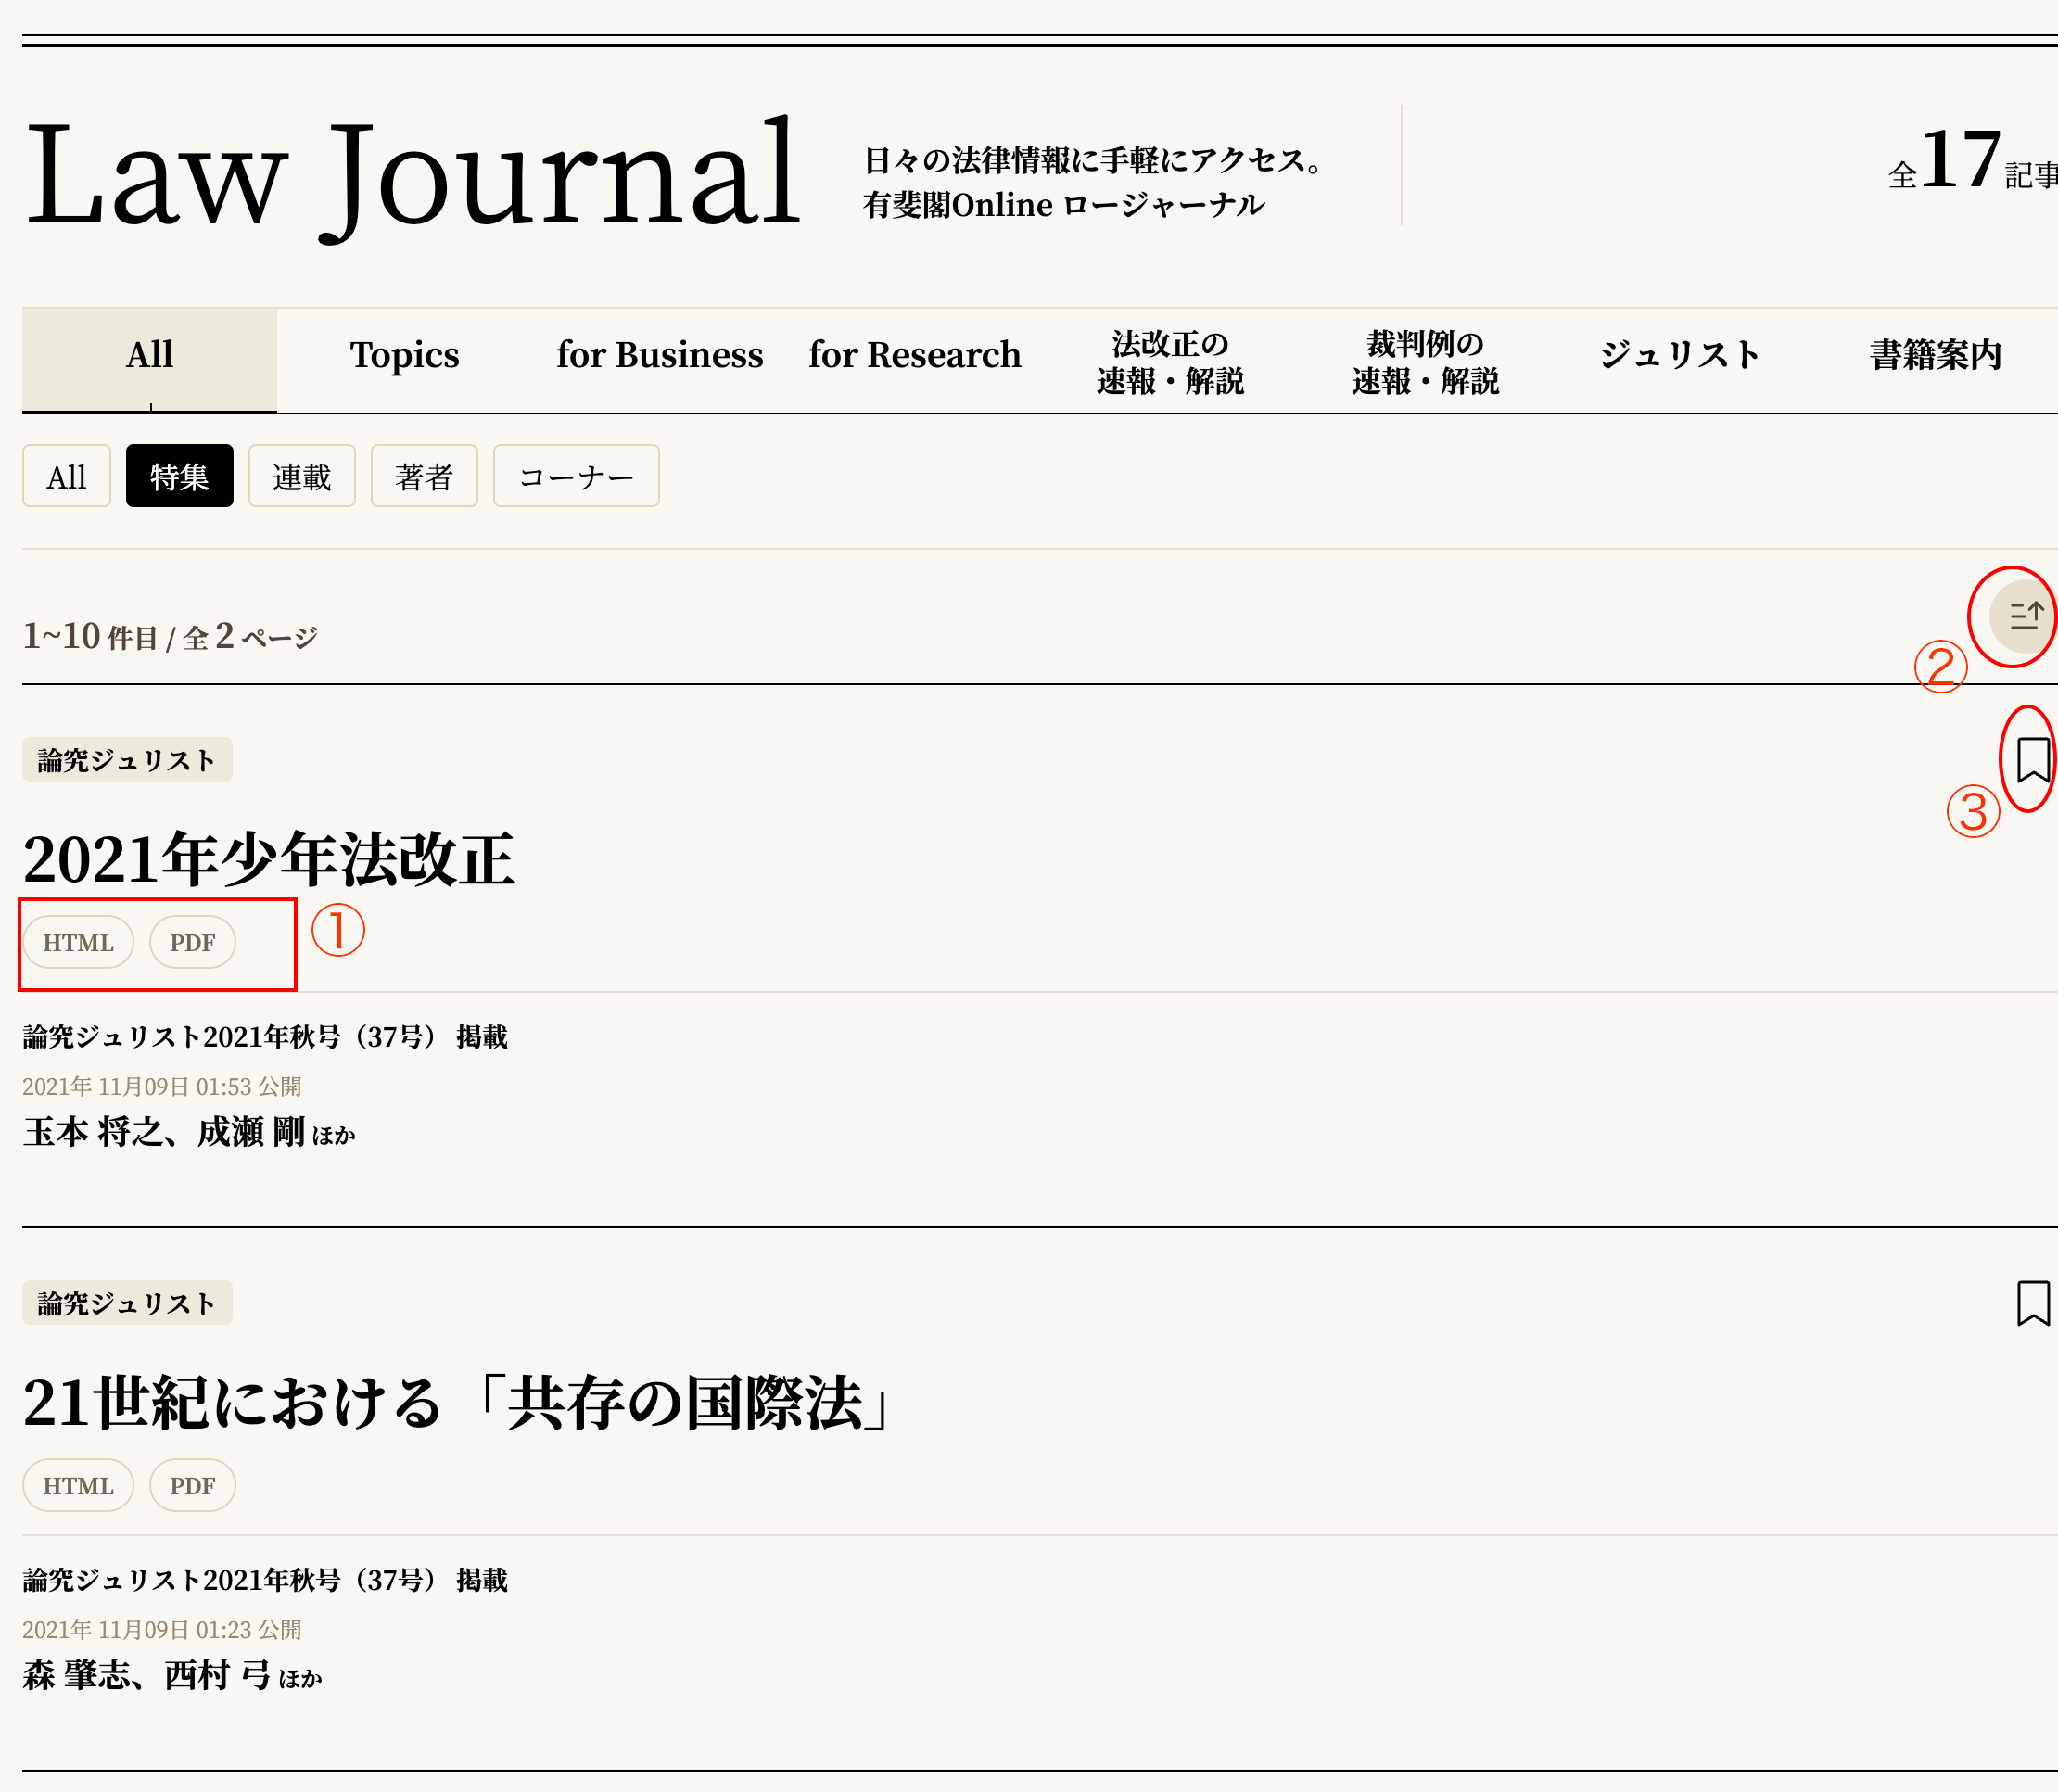Open PDF version of 2021年少年法改正

192,942
